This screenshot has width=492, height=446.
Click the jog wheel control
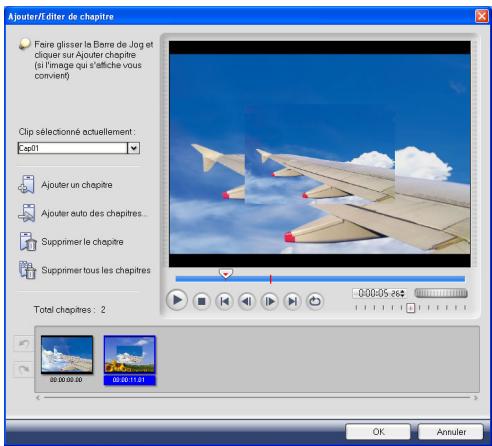[x=441, y=293]
